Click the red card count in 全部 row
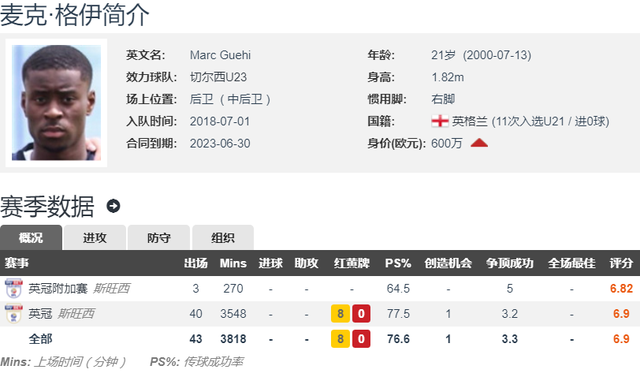The image size is (640, 377). pyautogui.click(x=361, y=339)
